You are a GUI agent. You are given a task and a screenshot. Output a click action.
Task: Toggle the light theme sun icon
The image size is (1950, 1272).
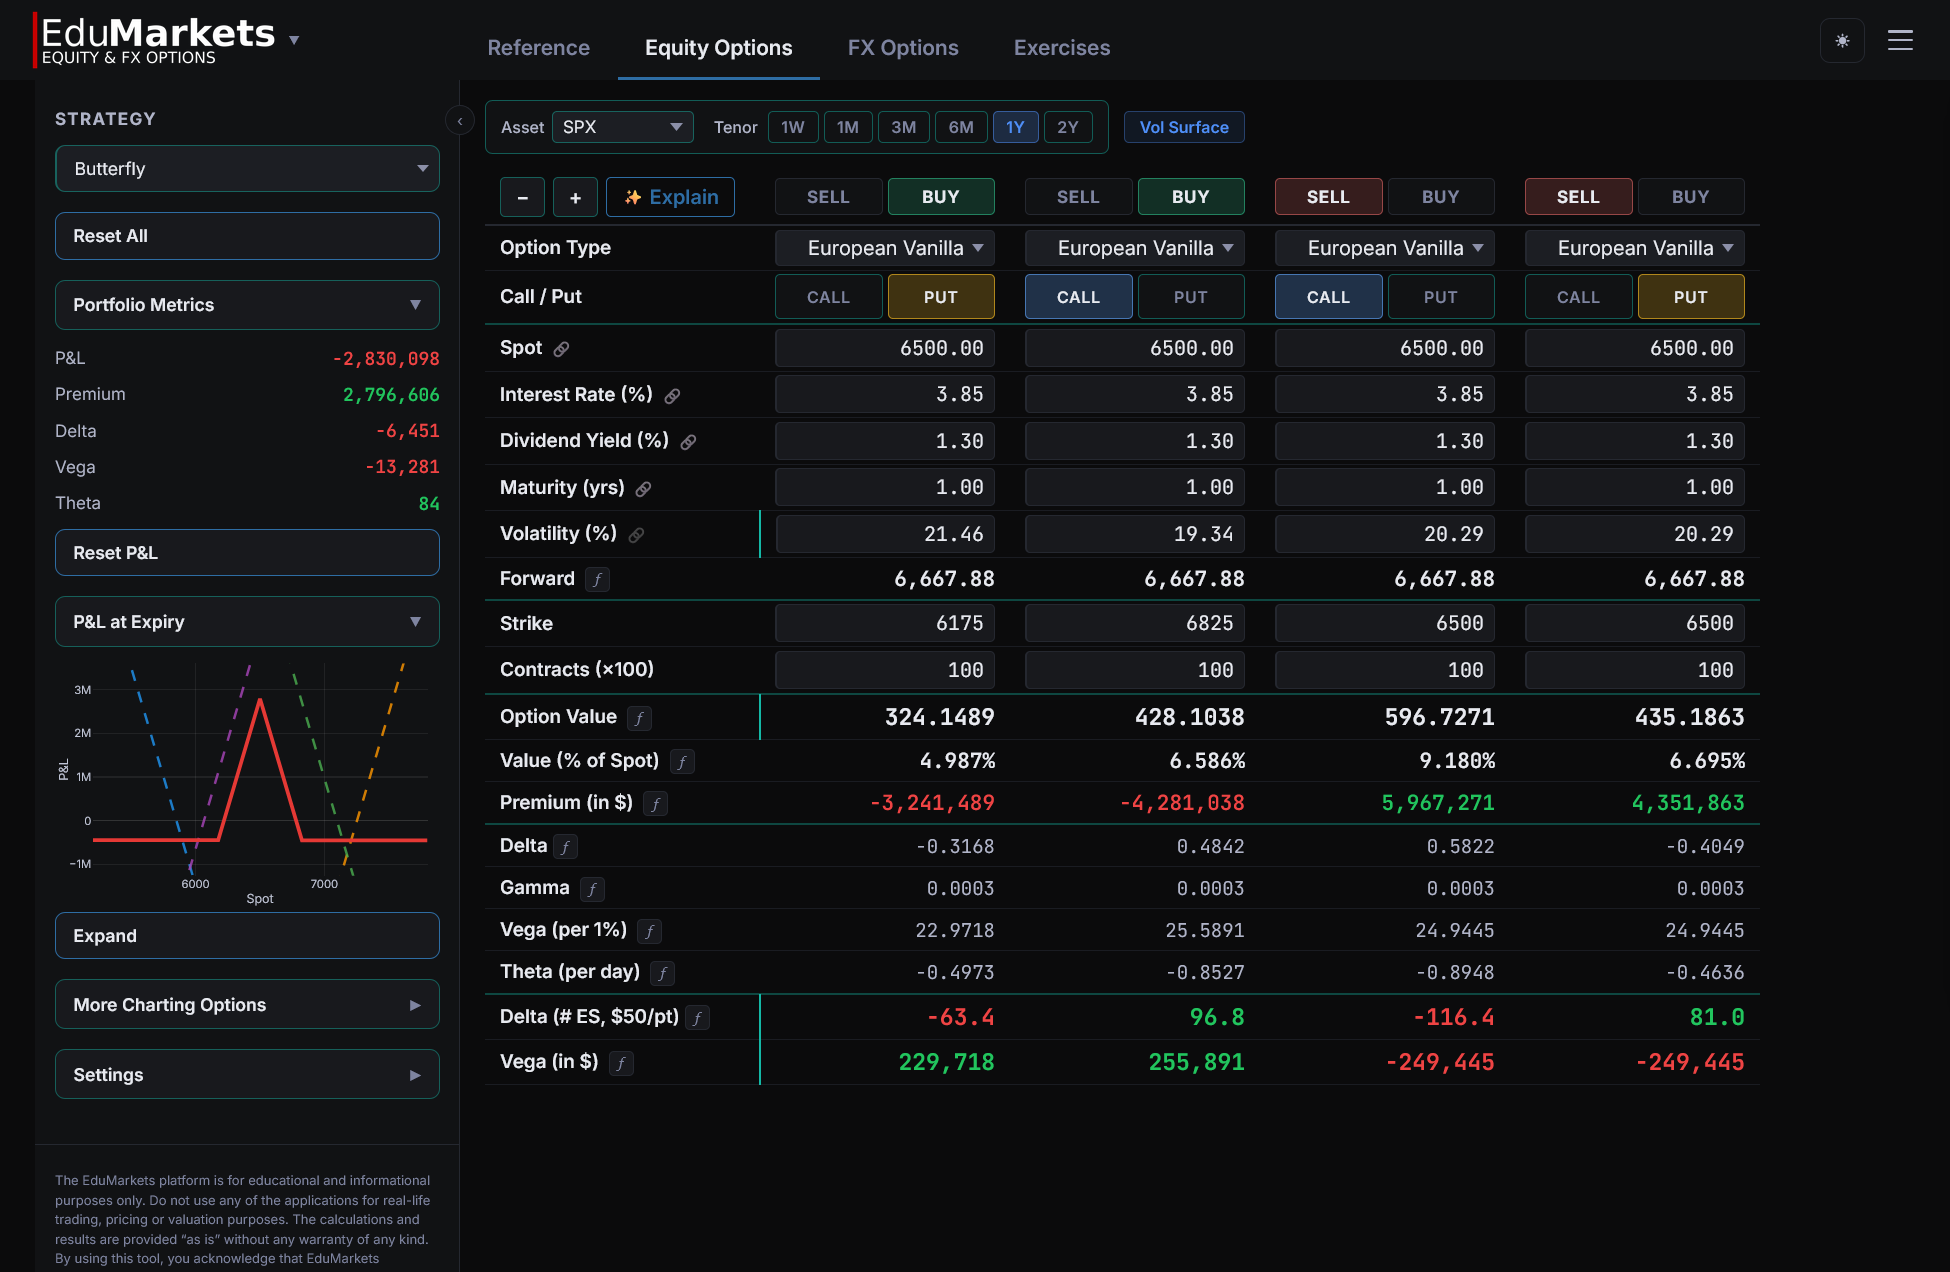pyautogui.click(x=1842, y=40)
